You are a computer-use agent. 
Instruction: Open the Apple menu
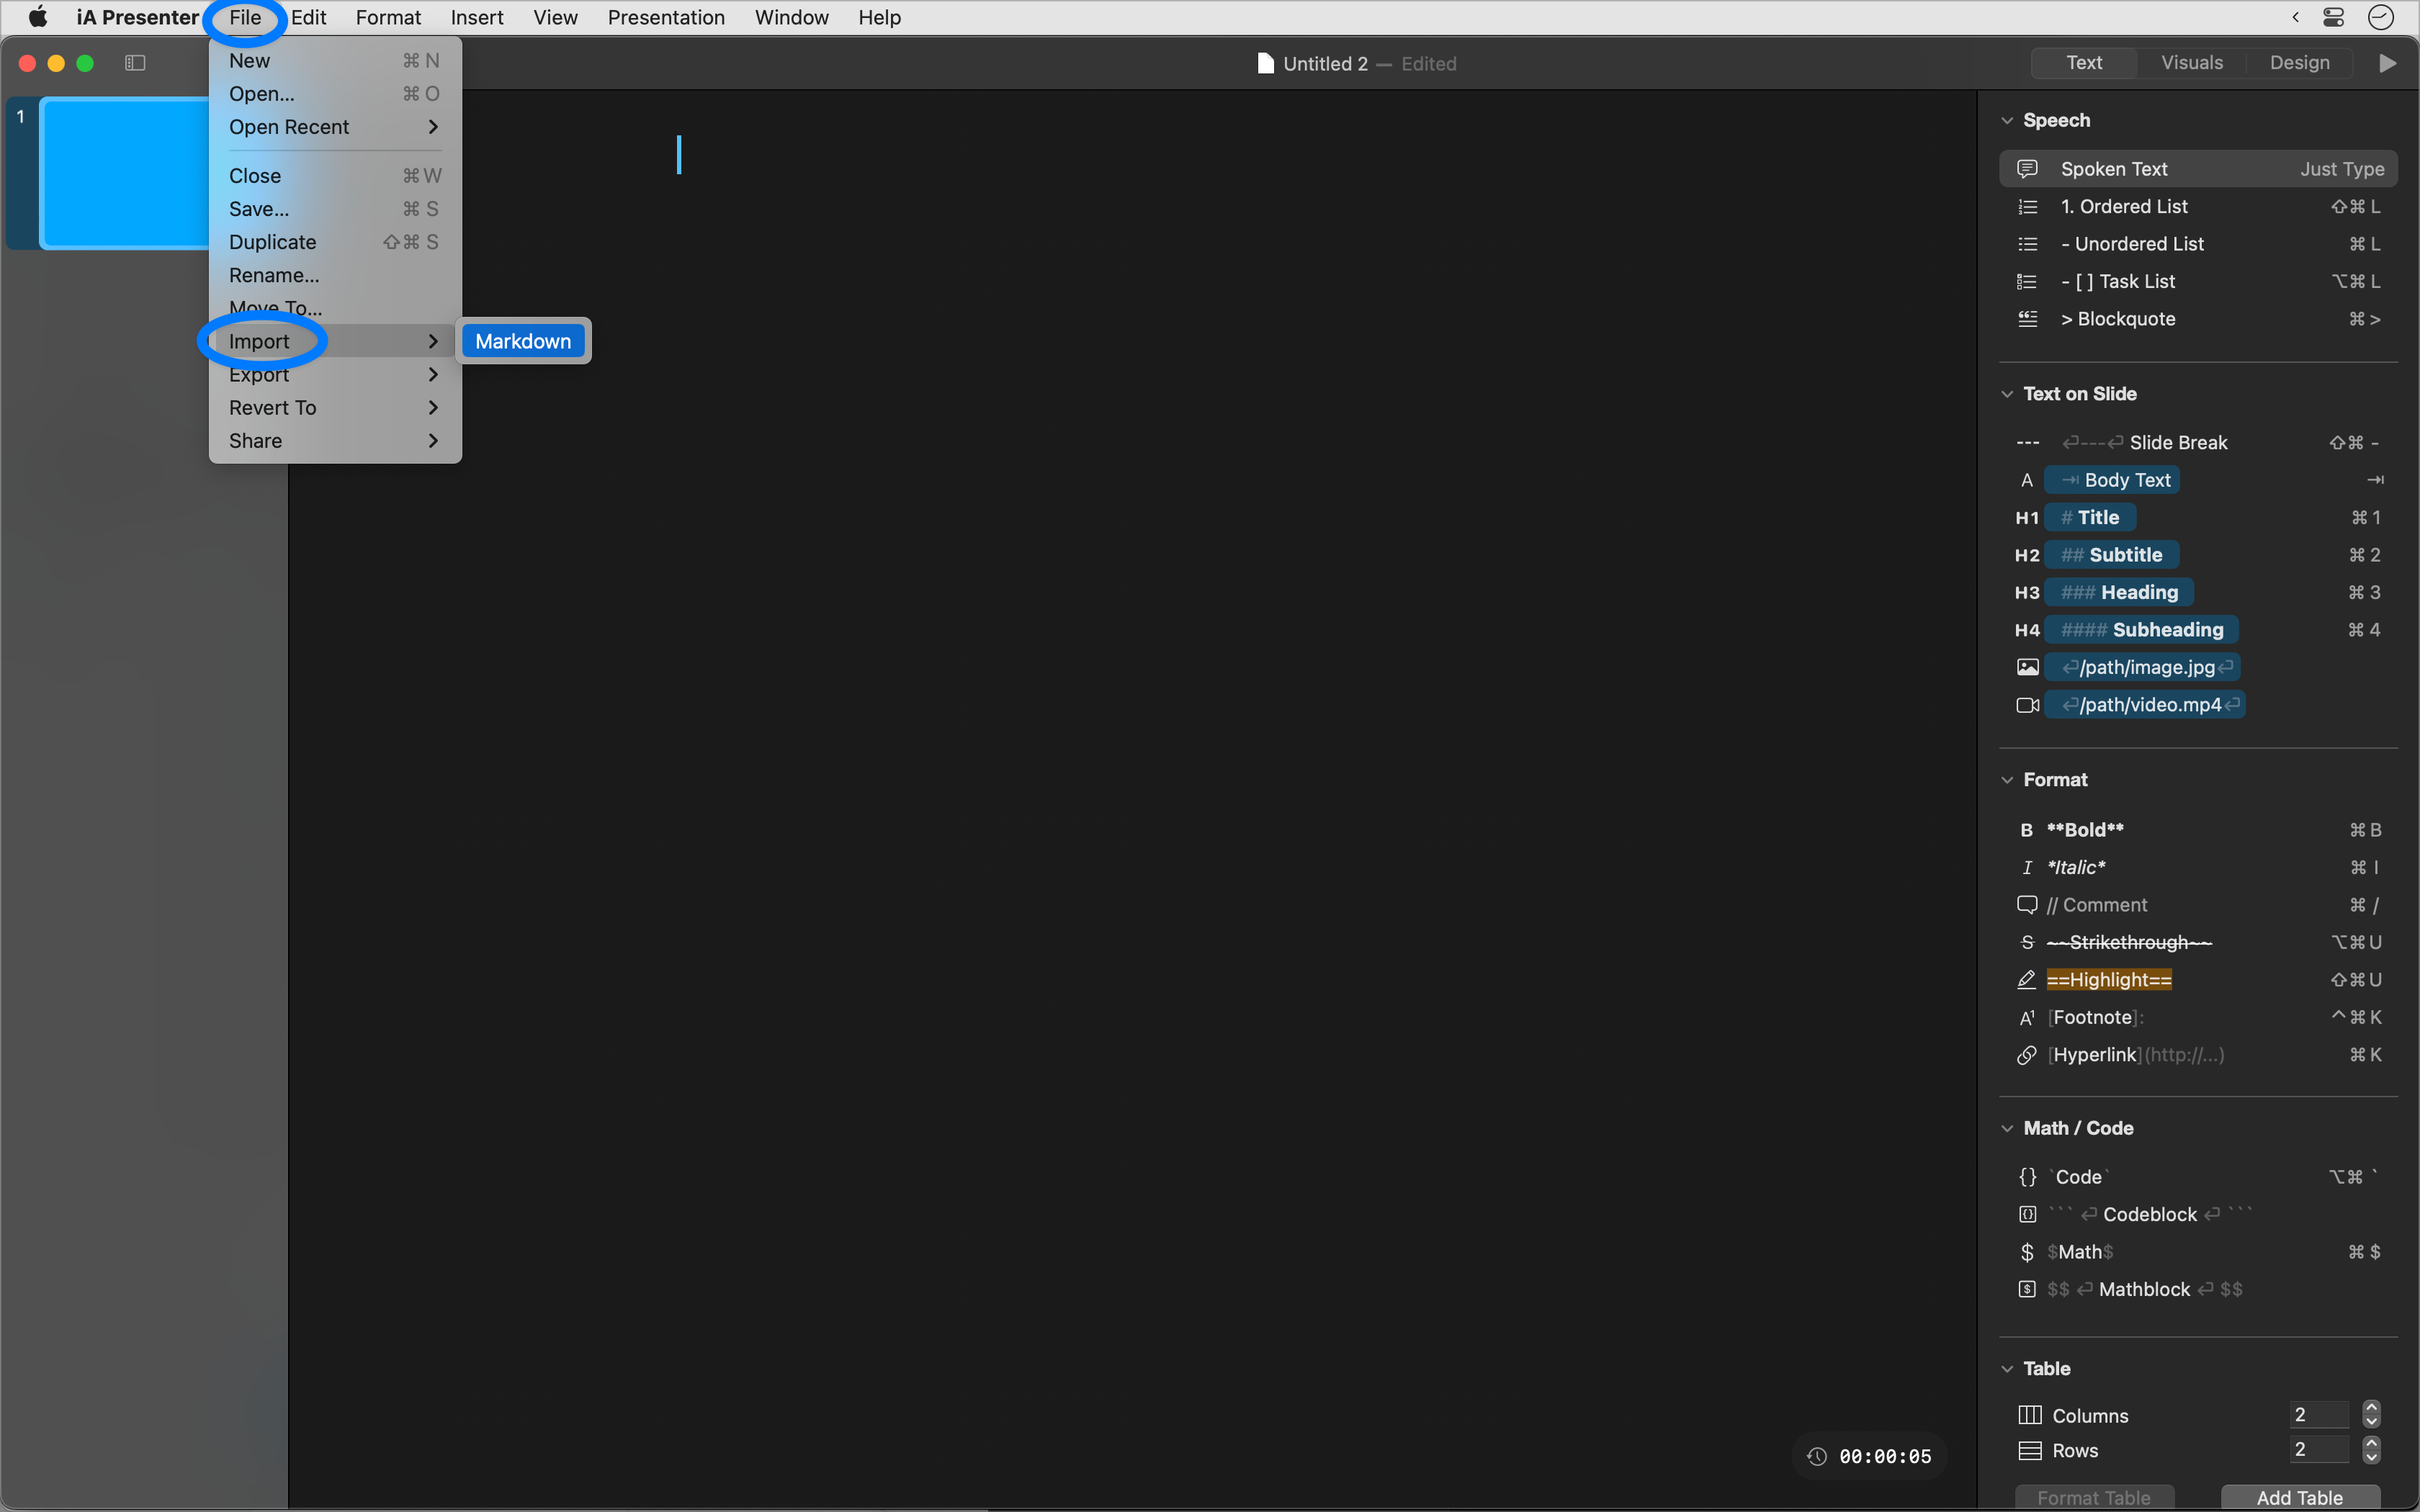tap(38, 17)
